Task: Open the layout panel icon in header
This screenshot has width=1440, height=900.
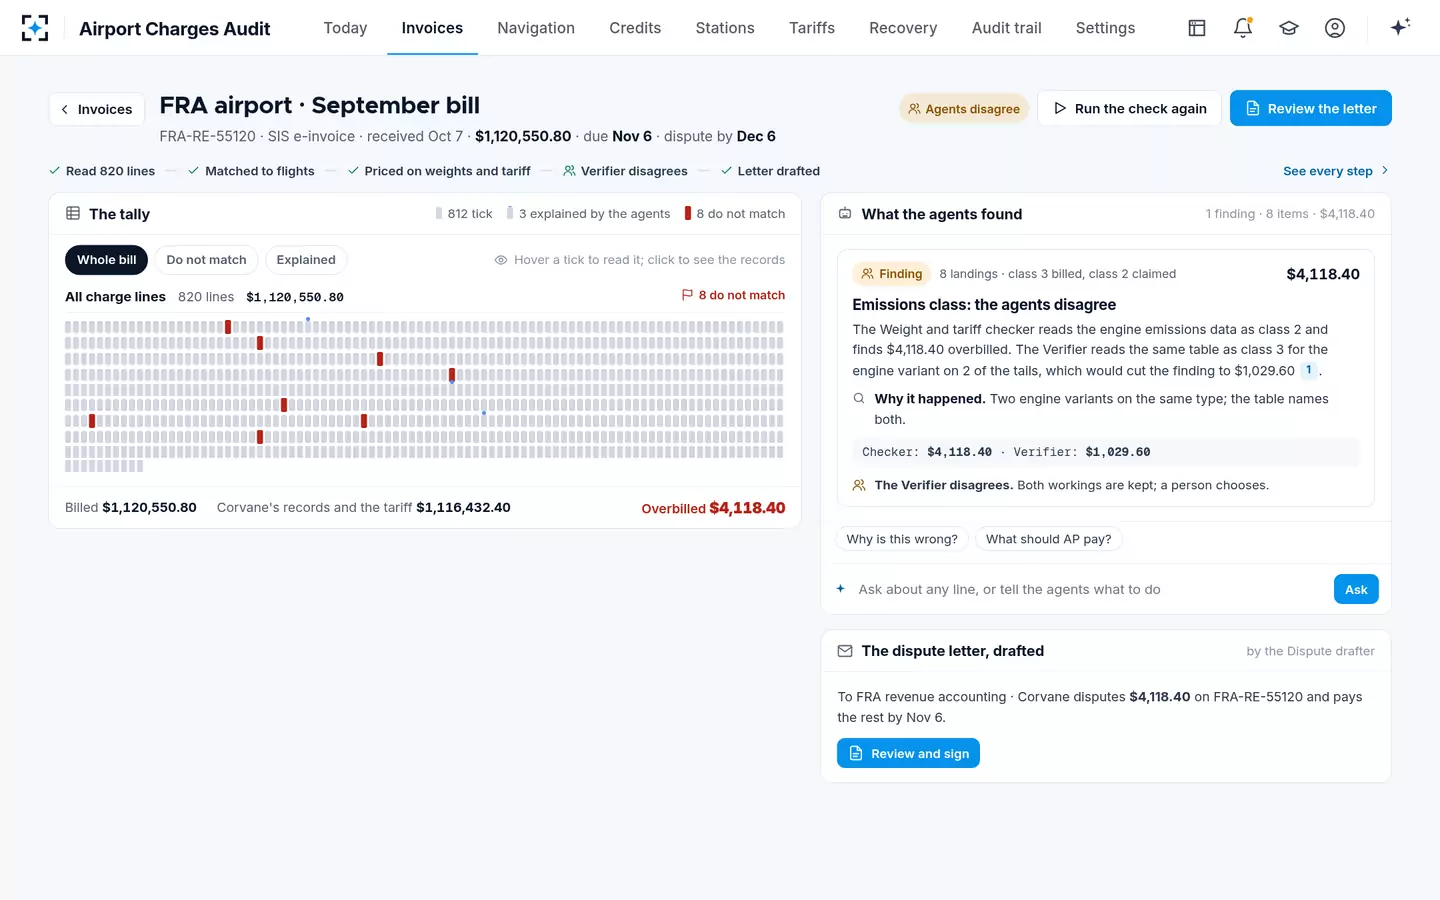Action: tap(1197, 28)
